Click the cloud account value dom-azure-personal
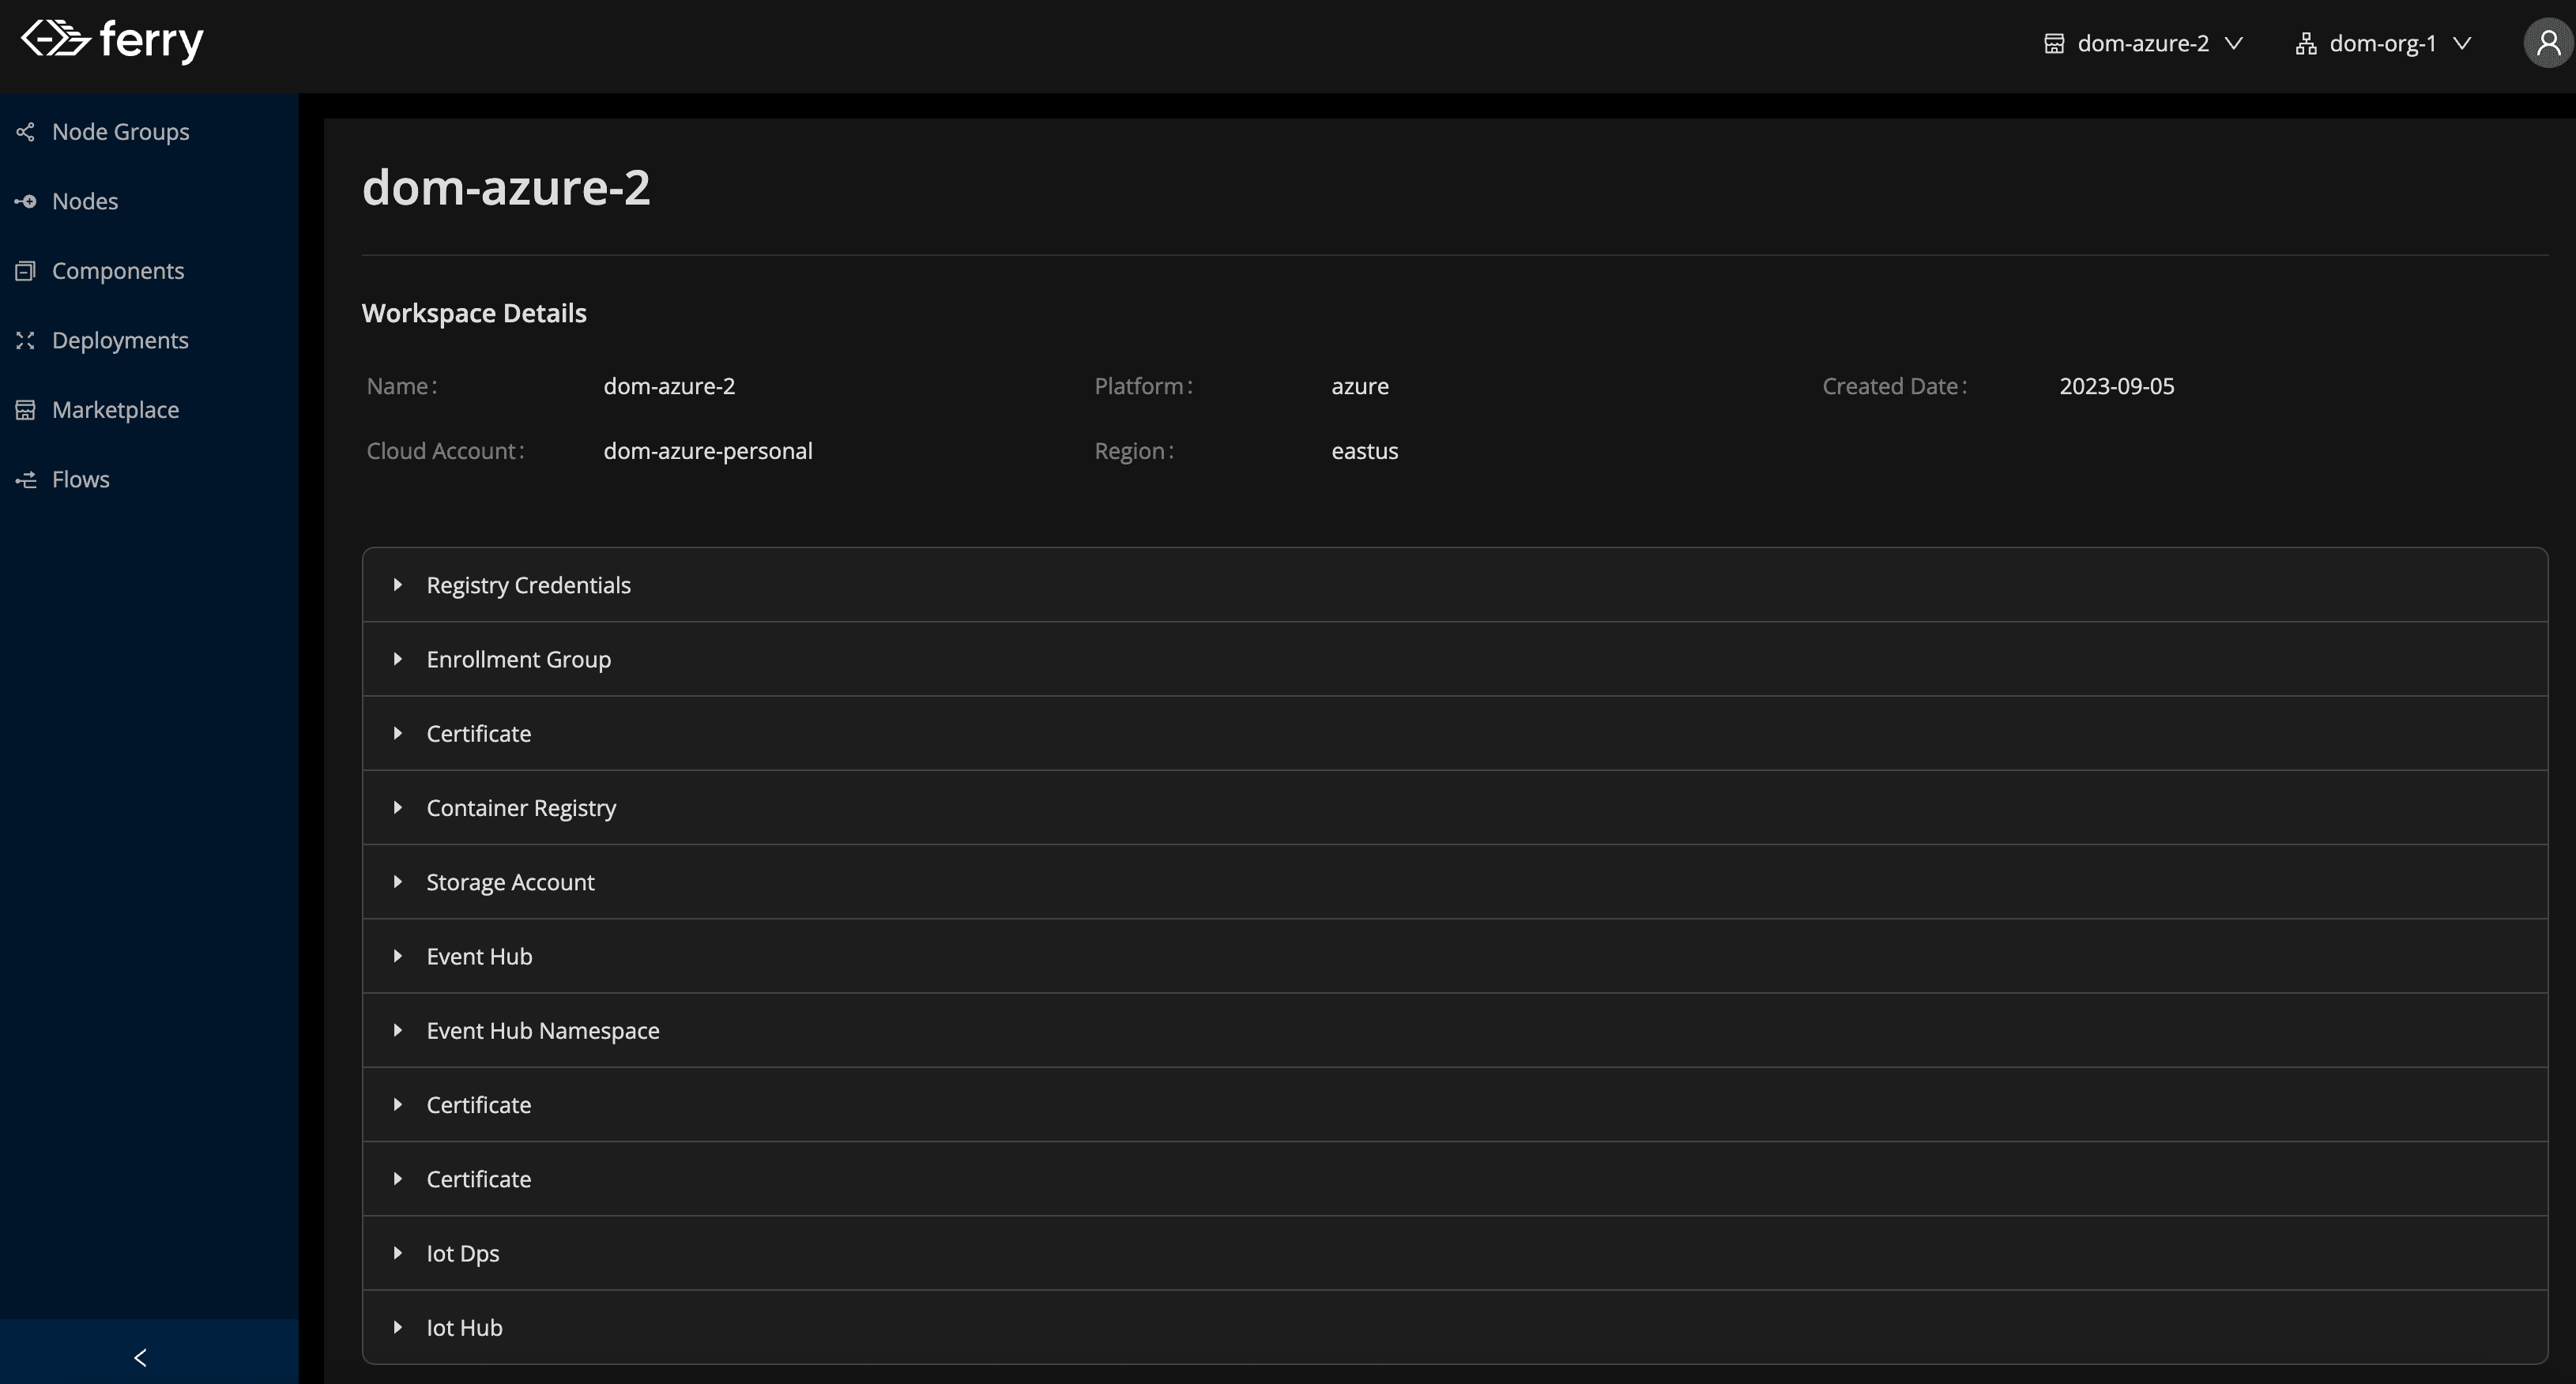Image resolution: width=2576 pixels, height=1384 pixels. click(x=708, y=451)
